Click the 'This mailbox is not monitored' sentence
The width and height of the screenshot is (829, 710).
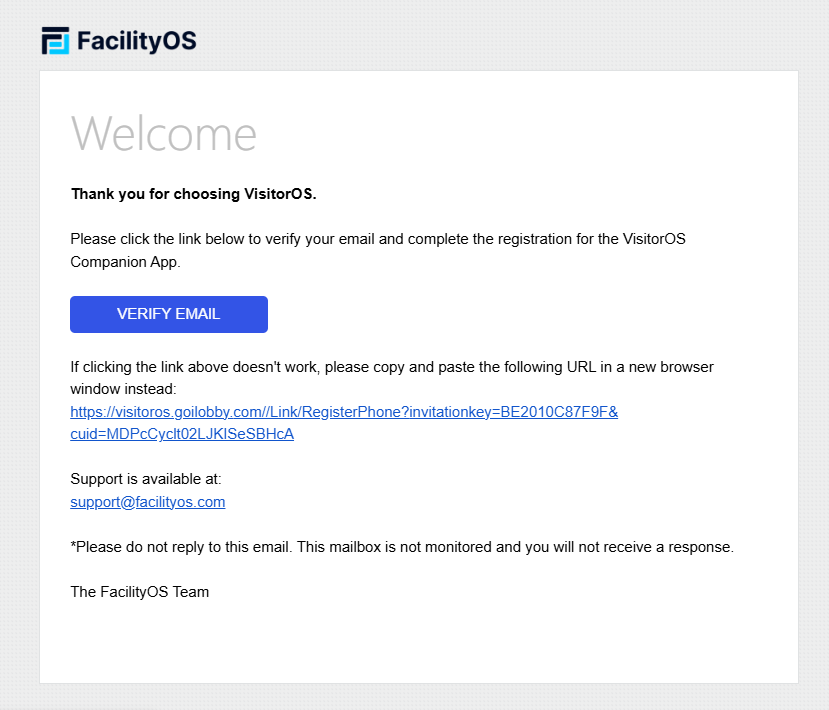pos(515,547)
